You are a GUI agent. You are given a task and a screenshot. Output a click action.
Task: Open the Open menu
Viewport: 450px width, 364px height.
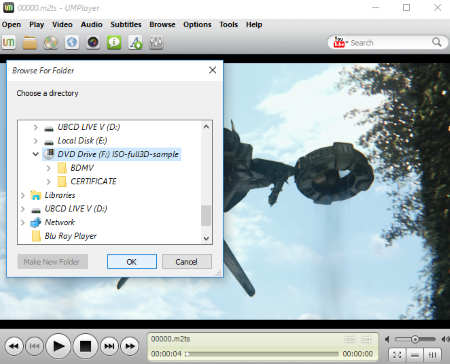[x=11, y=25]
